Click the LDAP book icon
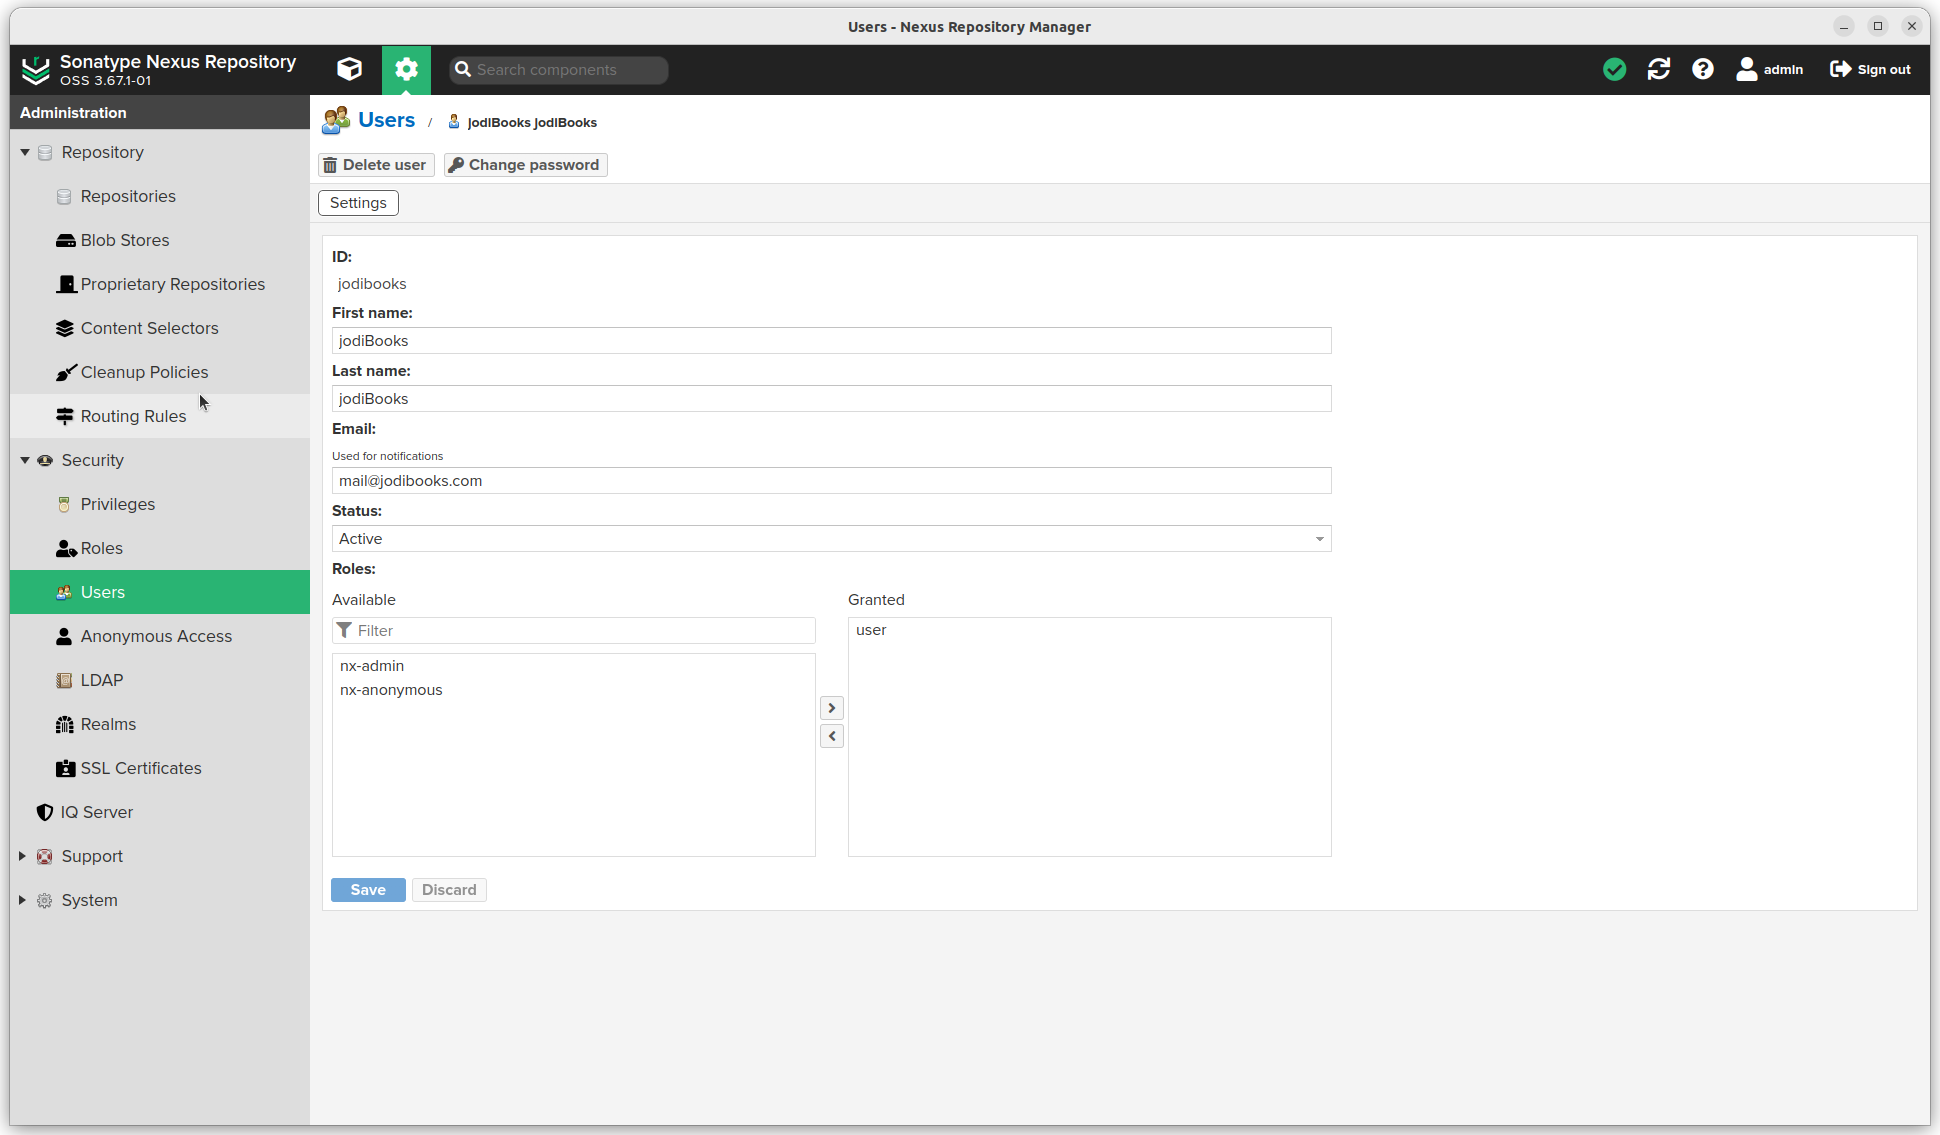 coord(64,680)
